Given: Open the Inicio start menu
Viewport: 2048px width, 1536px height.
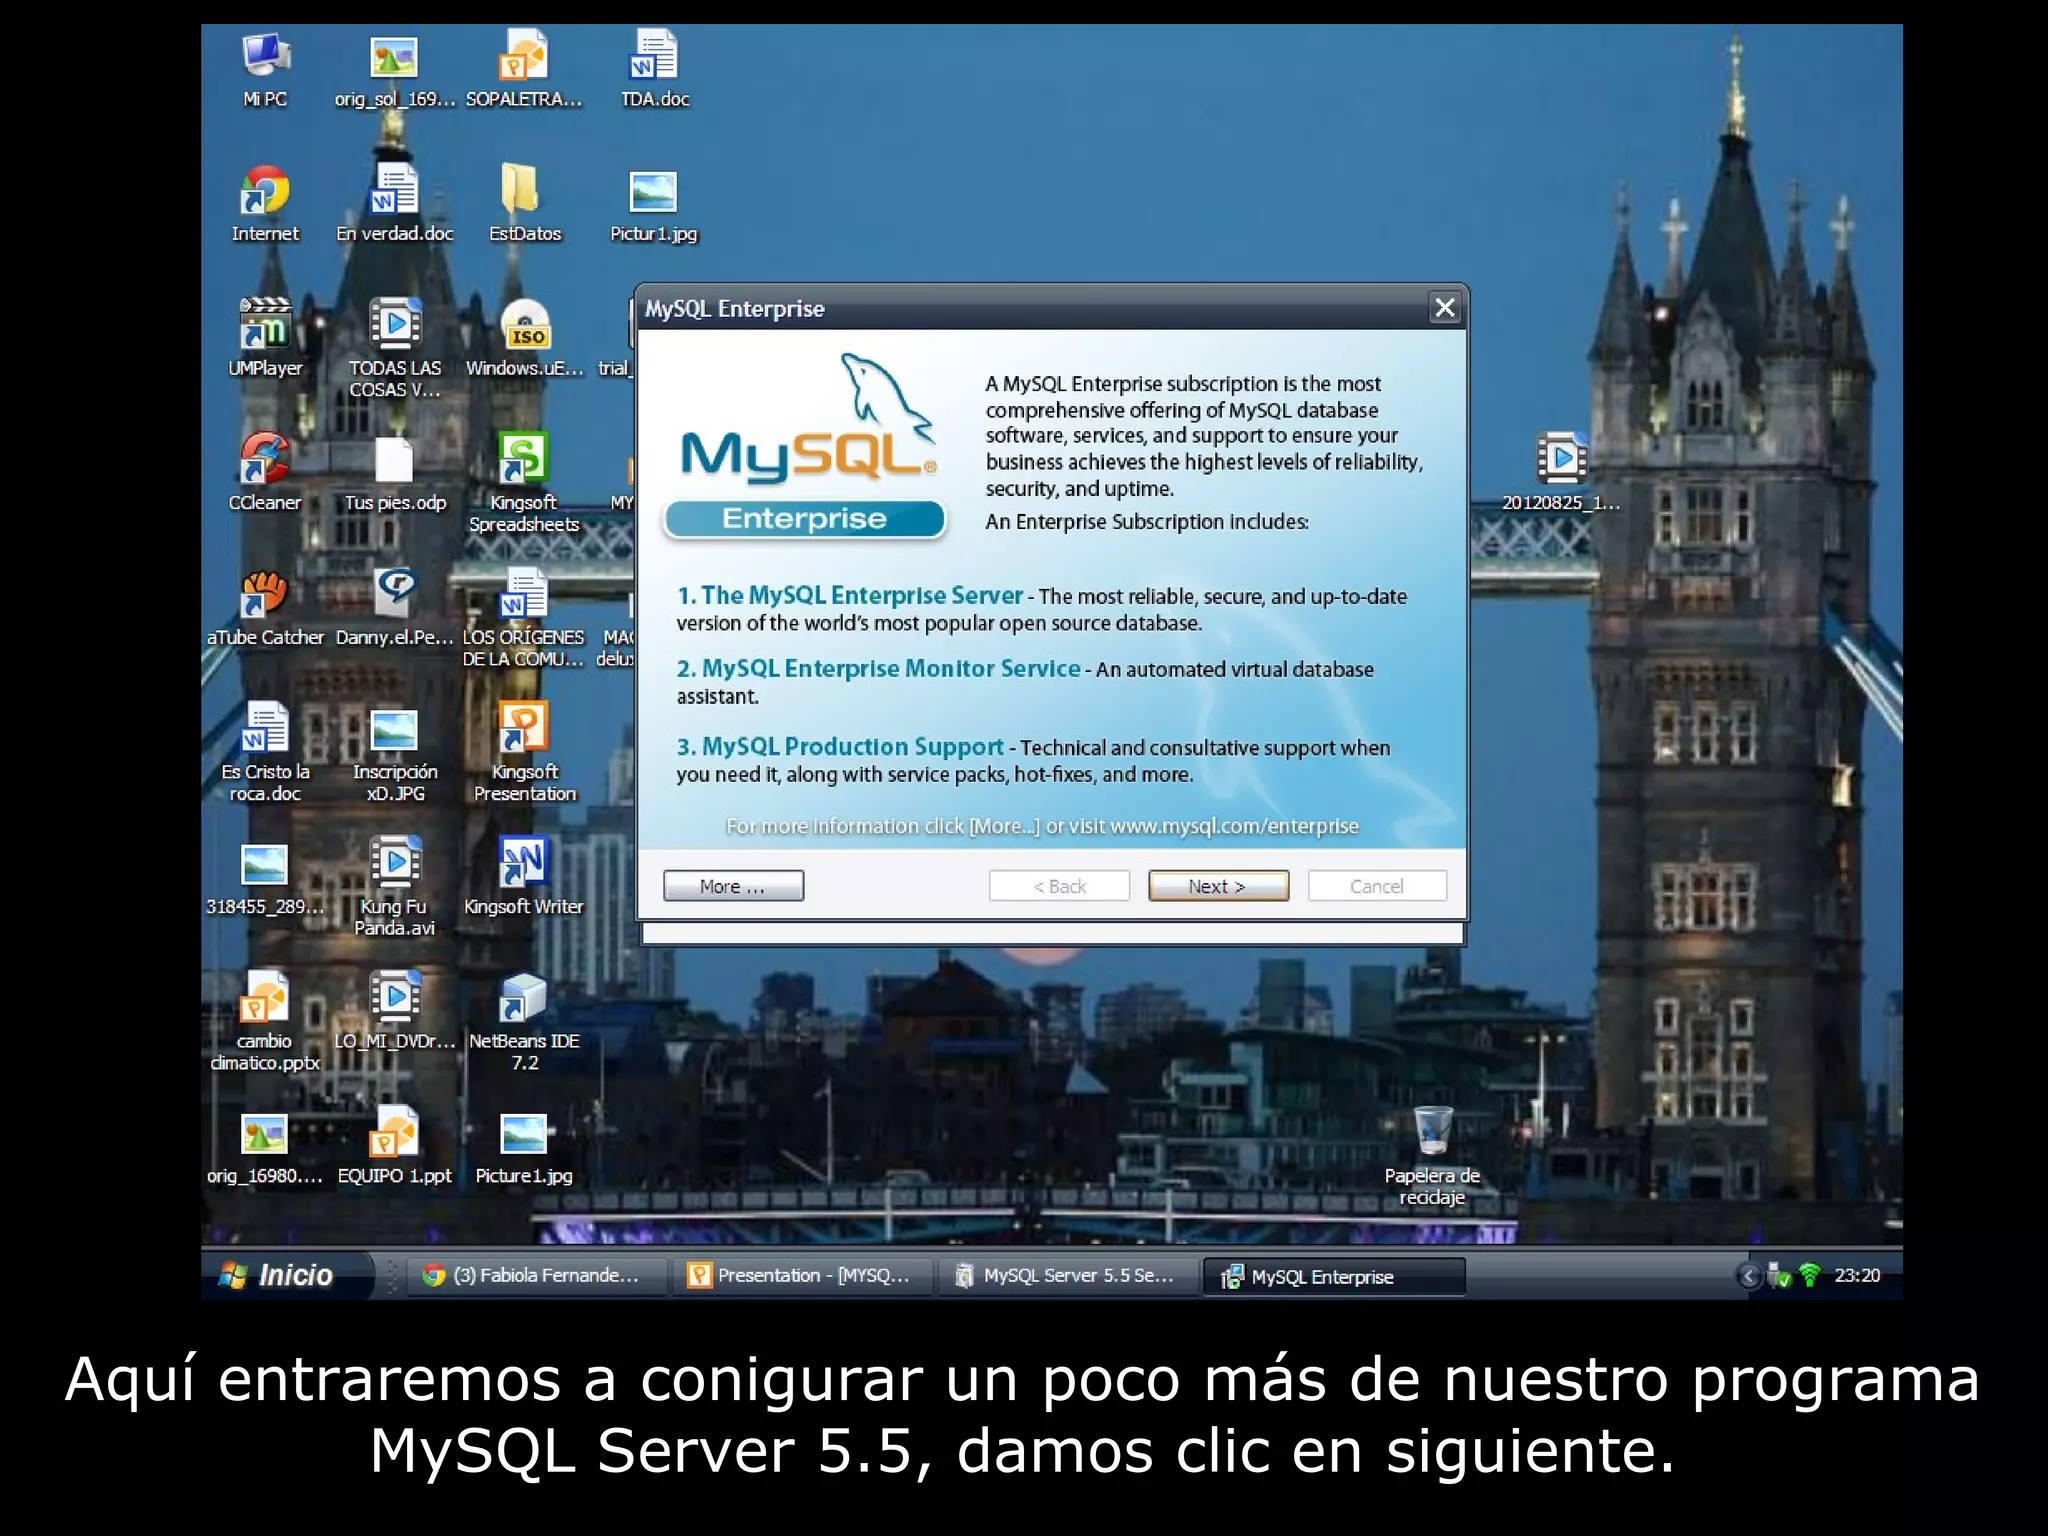Looking at the screenshot, I should [x=287, y=1275].
